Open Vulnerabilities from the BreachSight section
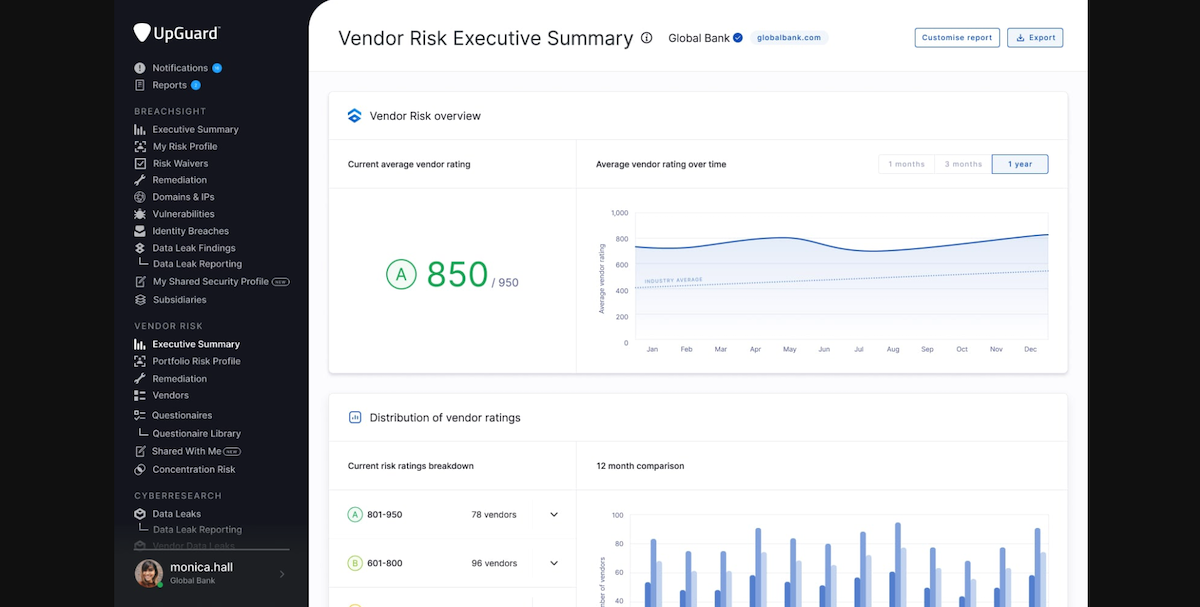 pyautogui.click(x=141, y=213)
